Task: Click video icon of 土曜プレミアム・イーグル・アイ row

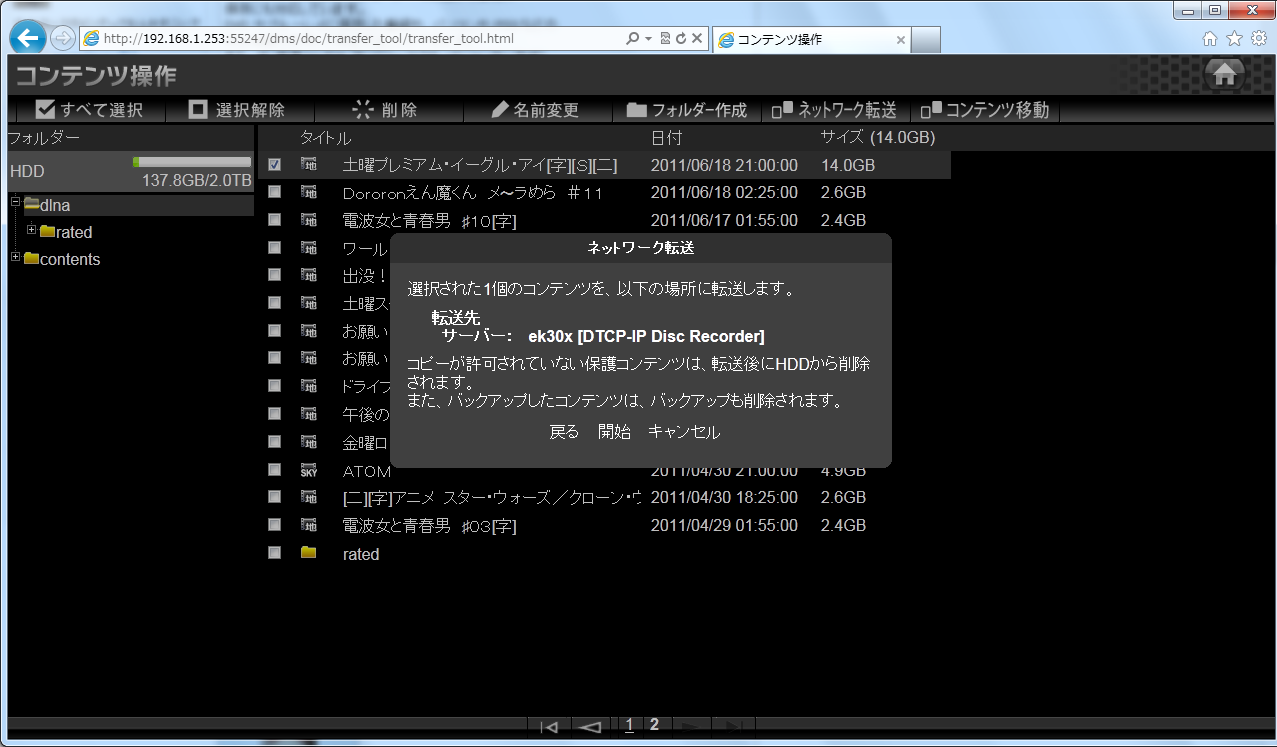Action: 309,165
